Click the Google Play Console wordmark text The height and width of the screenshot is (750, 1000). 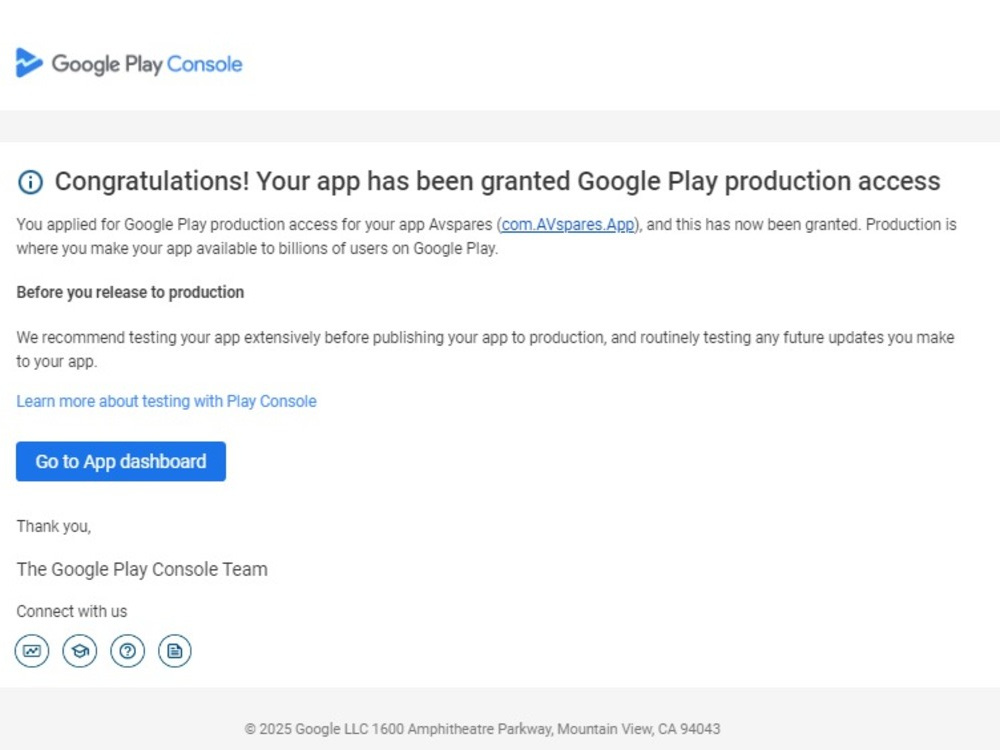click(x=147, y=64)
